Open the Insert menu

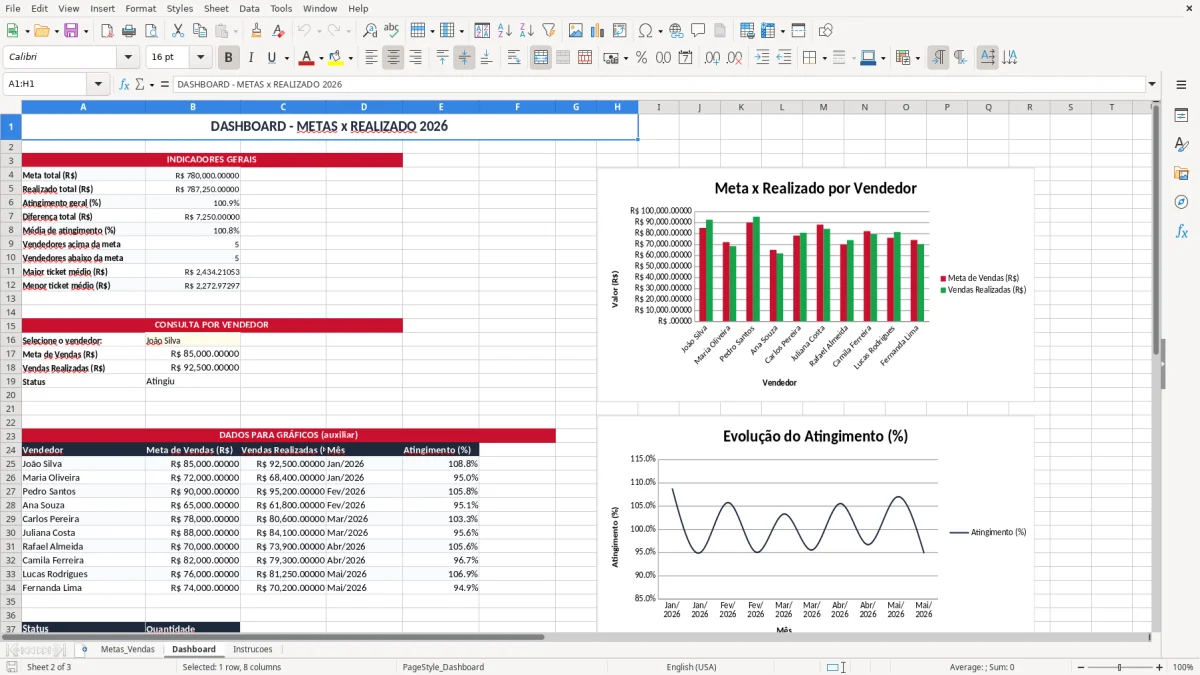pos(102,8)
